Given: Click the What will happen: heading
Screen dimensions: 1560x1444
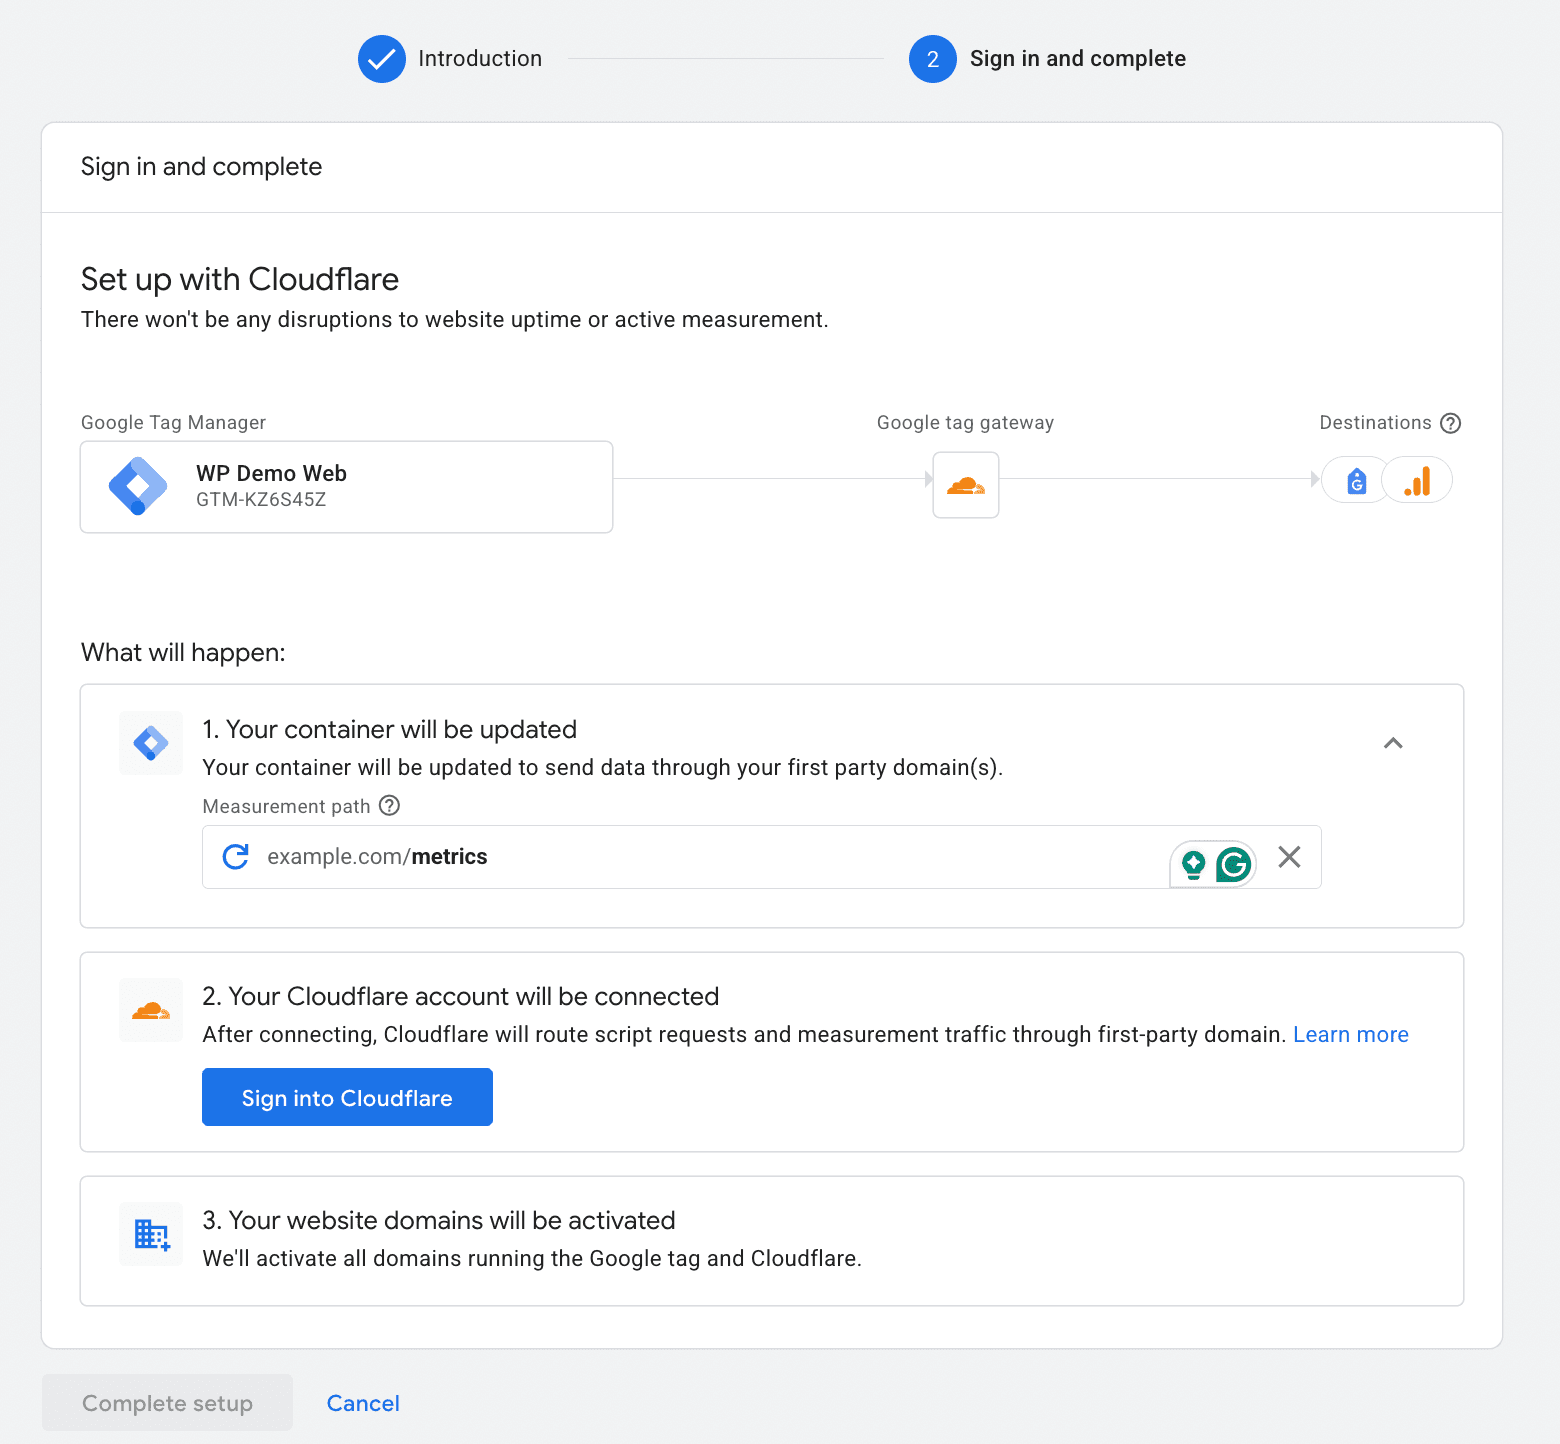Looking at the screenshot, I should tap(183, 653).
